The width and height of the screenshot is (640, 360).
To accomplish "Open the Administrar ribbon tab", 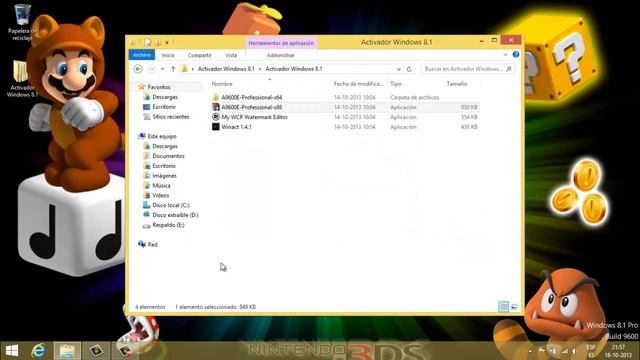I will pos(281,55).
